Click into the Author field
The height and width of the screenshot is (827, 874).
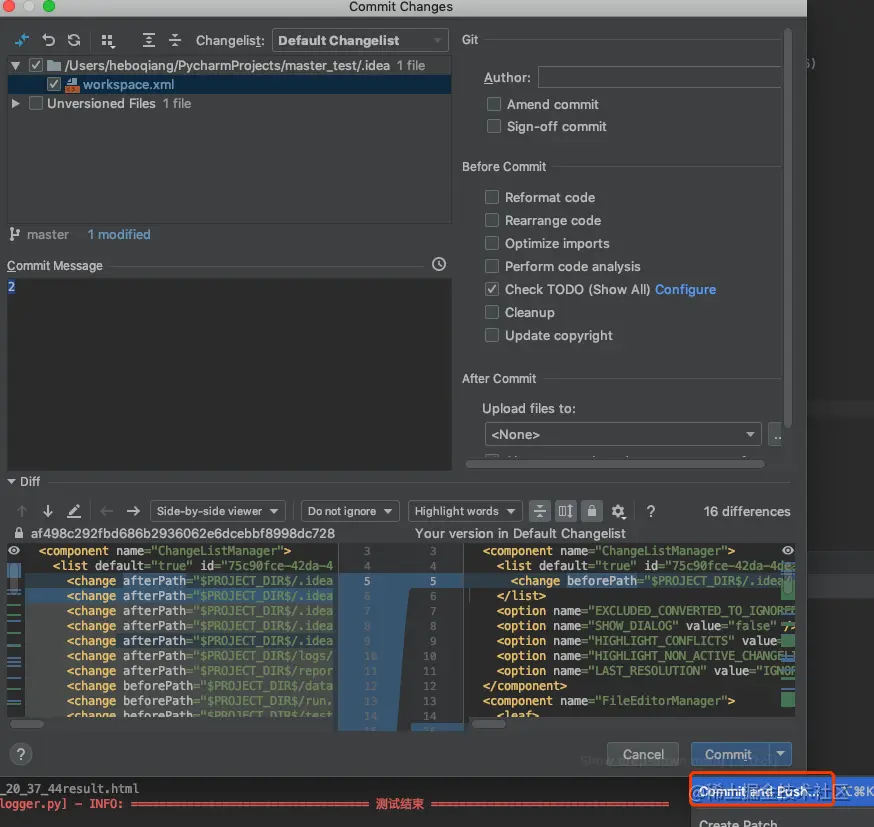tap(659, 77)
